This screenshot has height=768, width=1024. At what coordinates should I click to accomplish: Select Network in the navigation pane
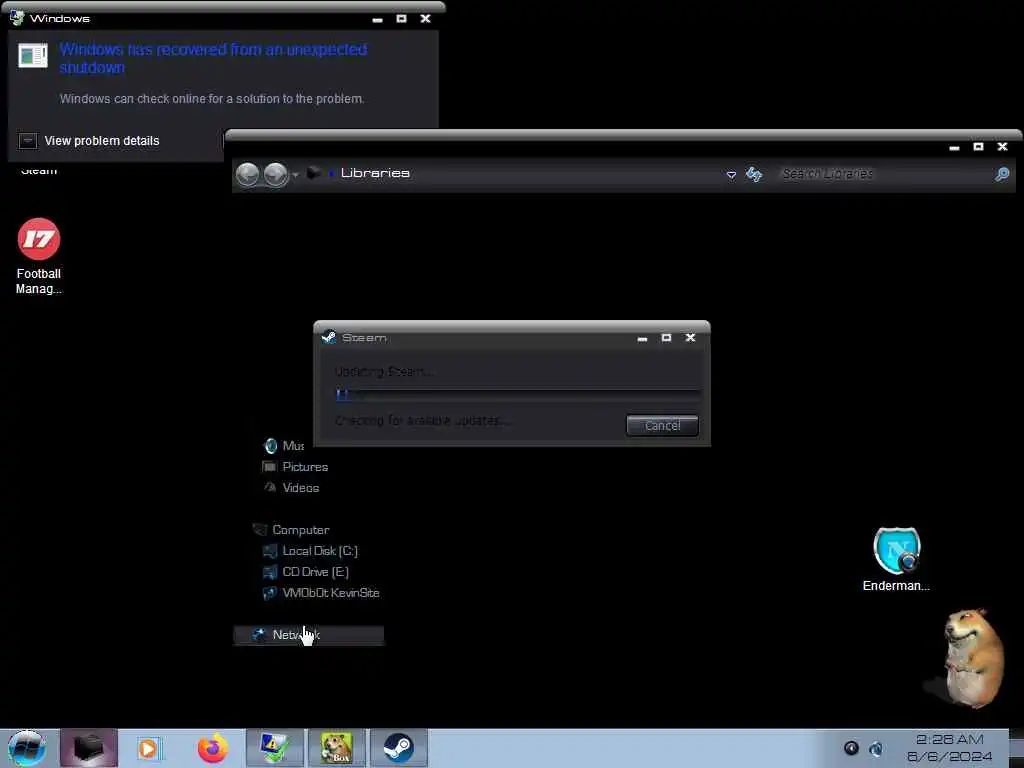(308, 635)
